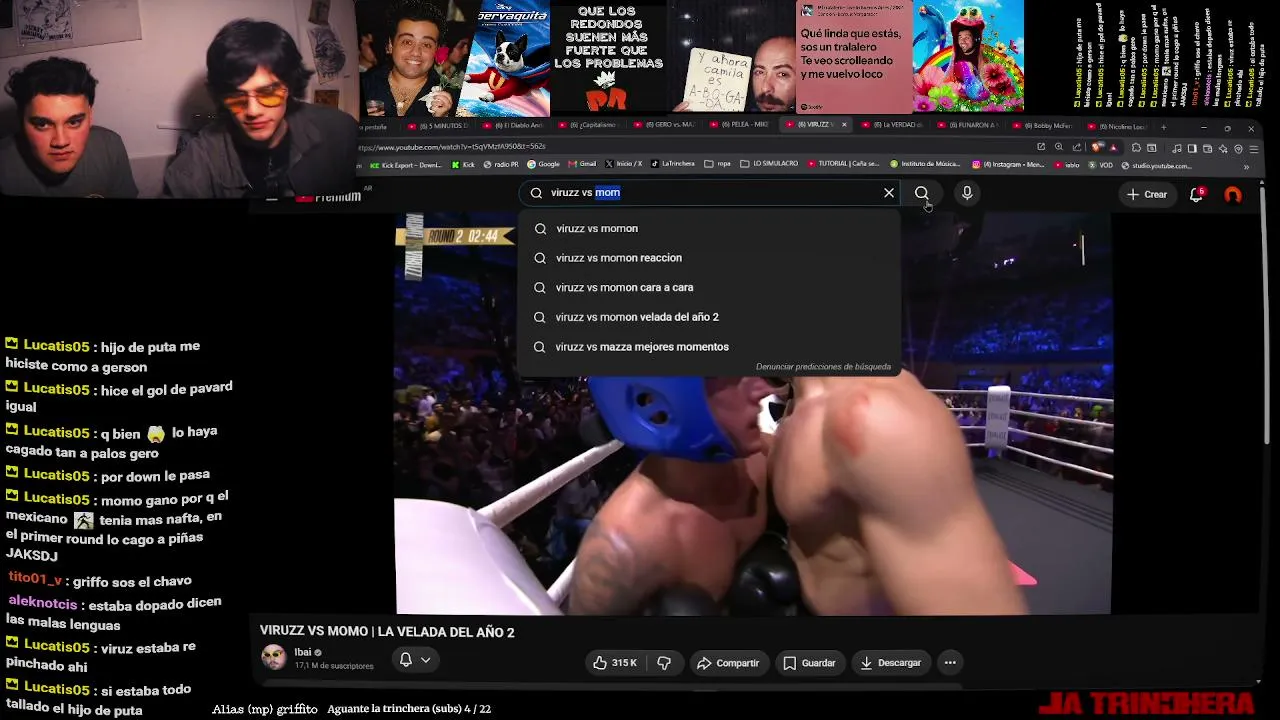Switch to the 'PELEA - MIKI' browser tab
1280x720 pixels.
pos(740,126)
